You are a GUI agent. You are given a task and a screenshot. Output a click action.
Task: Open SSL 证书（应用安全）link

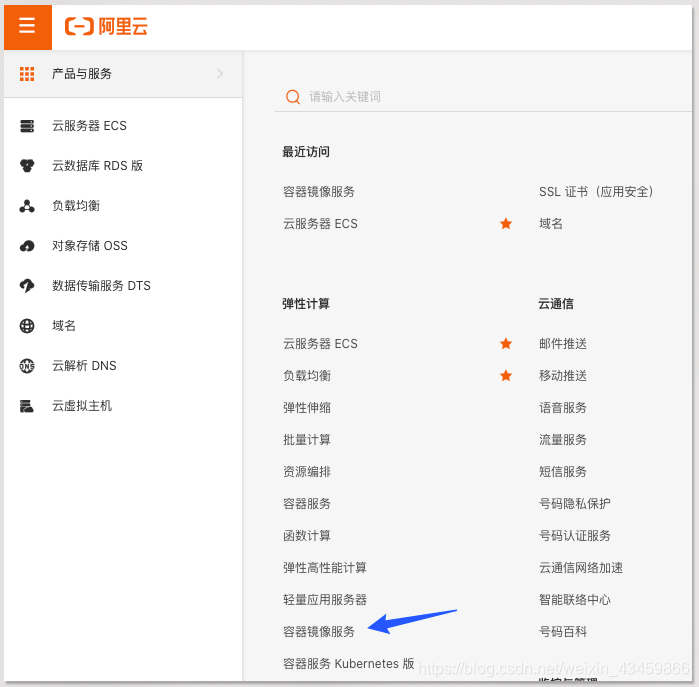(x=596, y=192)
